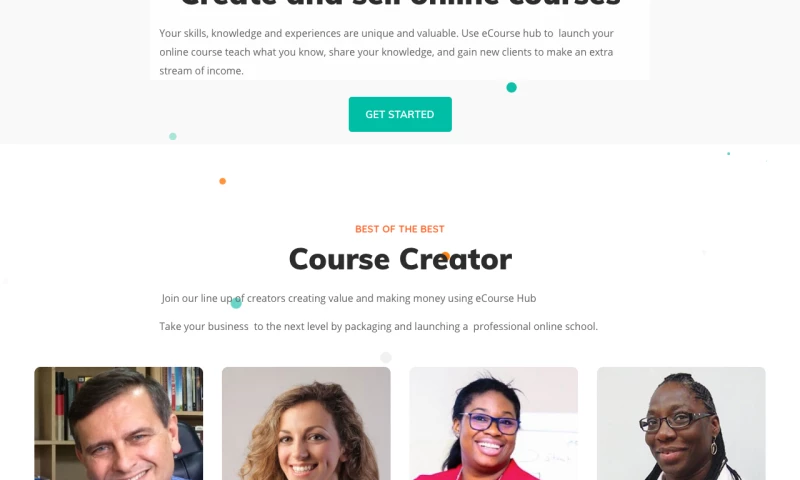The width and height of the screenshot is (800, 480).
Task: Click the teal dot overlapping 'line up of' text
Action: click(236, 303)
